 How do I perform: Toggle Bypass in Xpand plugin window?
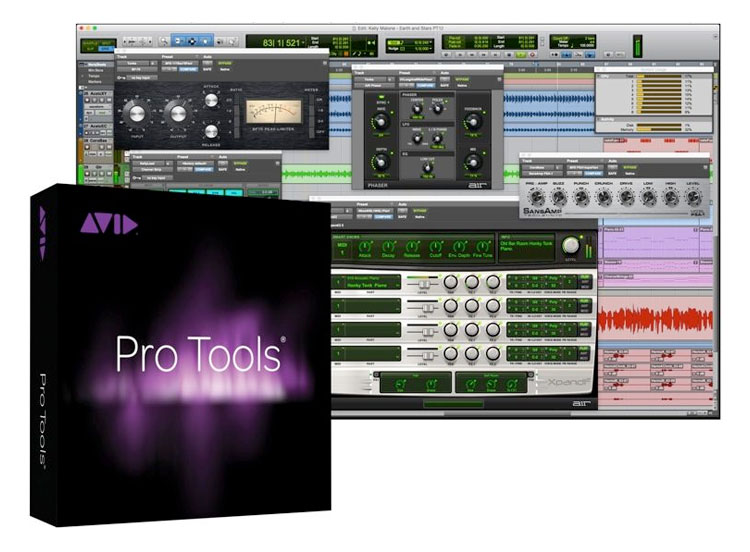click(419, 210)
